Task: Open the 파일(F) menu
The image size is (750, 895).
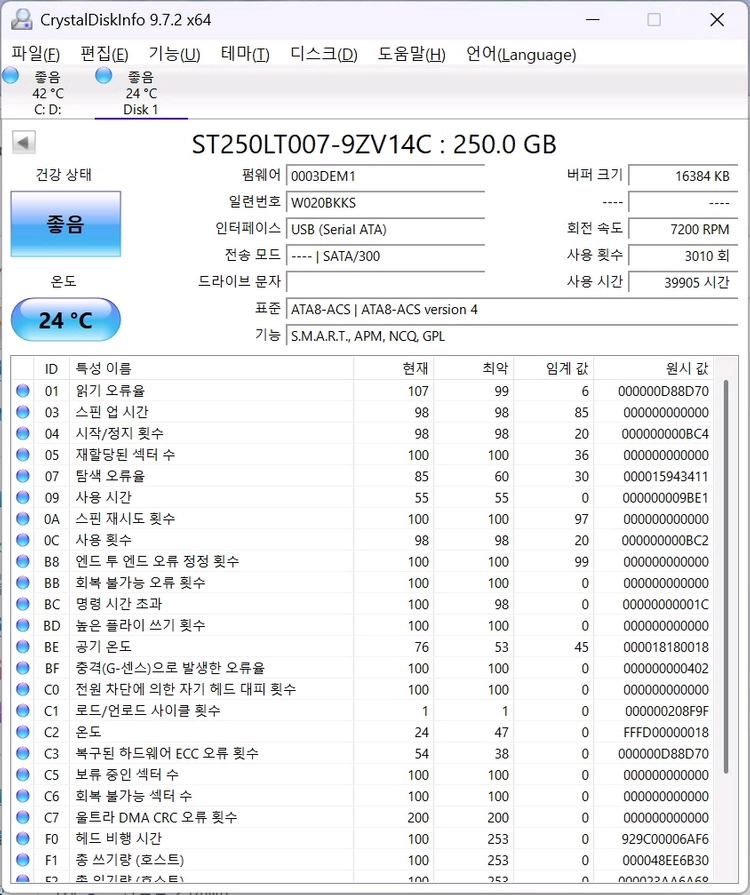Action: pos(35,54)
